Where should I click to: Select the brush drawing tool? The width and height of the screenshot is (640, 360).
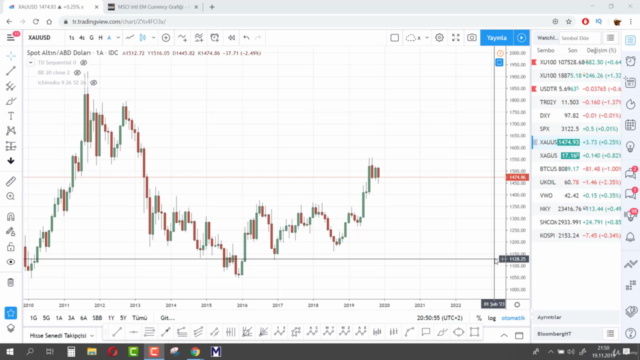click(11, 101)
